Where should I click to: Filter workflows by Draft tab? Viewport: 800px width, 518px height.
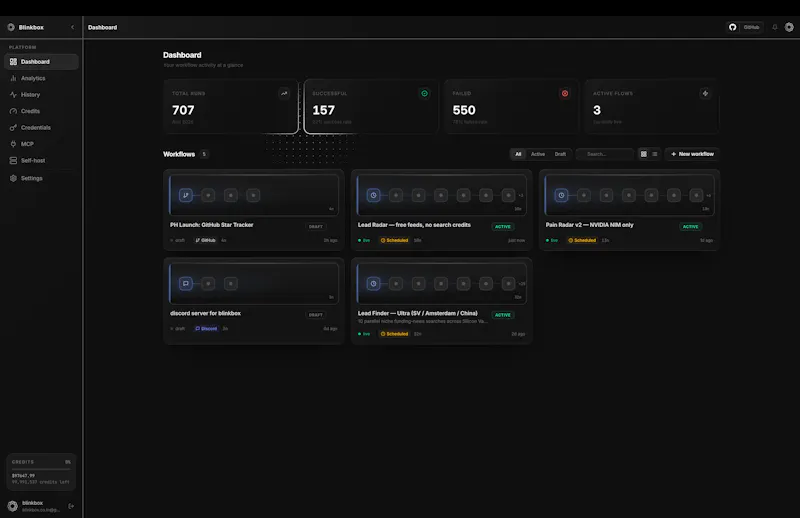click(560, 154)
